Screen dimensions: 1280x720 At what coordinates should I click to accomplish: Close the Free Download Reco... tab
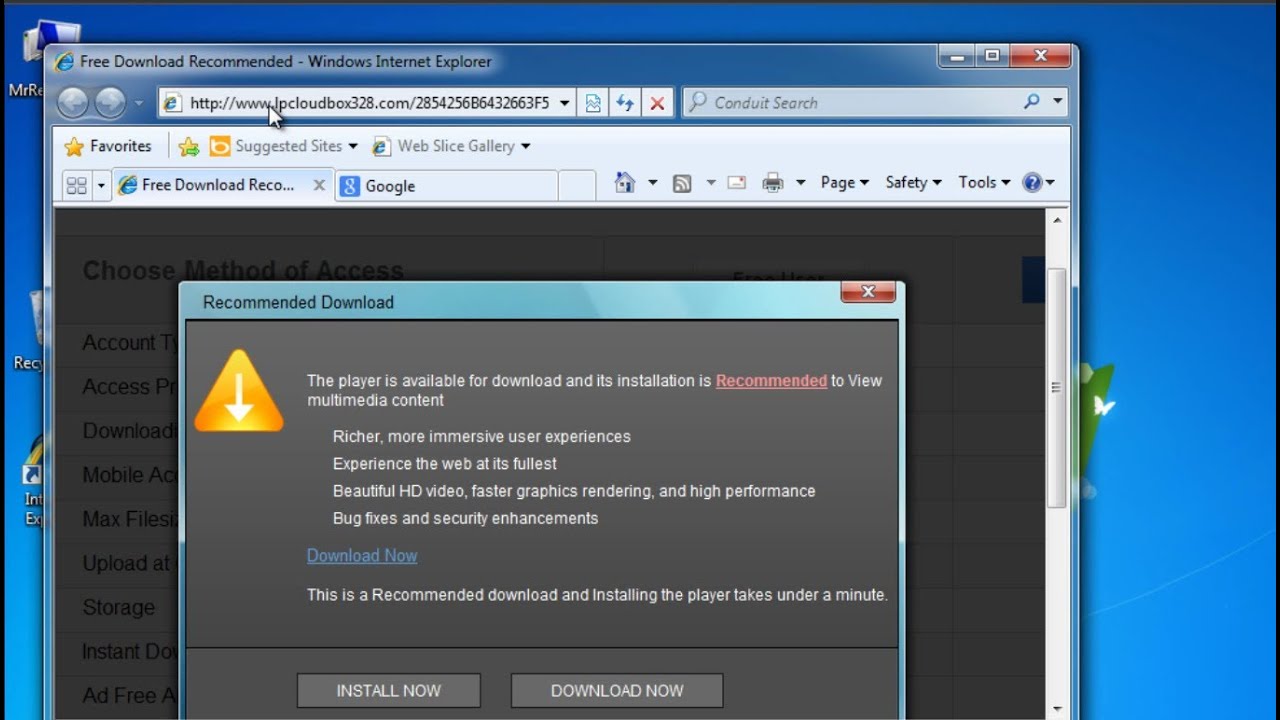(x=319, y=185)
